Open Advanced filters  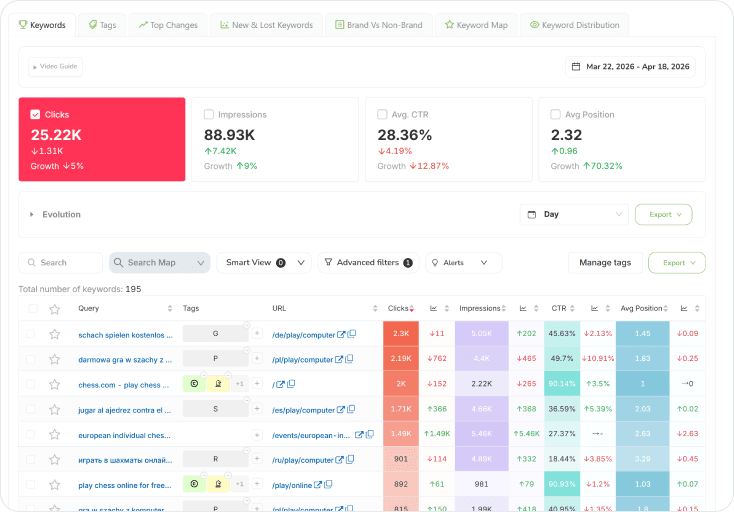(368, 263)
